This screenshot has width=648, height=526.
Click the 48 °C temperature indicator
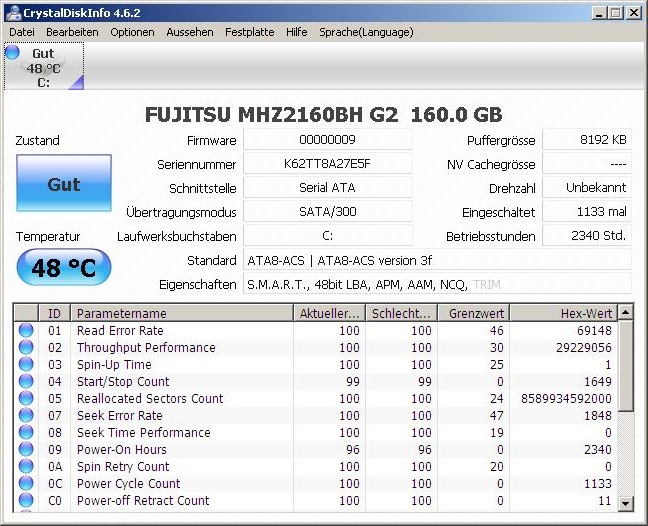click(x=64, y=267)
